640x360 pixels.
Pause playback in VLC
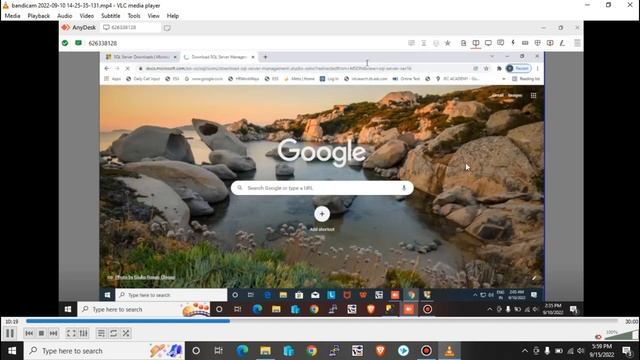pos(10,333)
